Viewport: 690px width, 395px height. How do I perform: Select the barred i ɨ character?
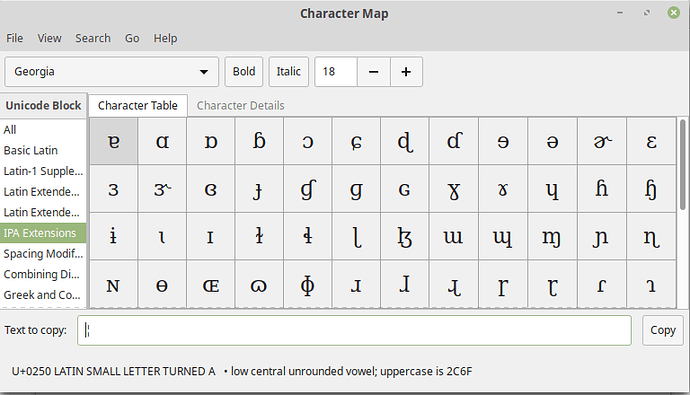pos(114,237)
